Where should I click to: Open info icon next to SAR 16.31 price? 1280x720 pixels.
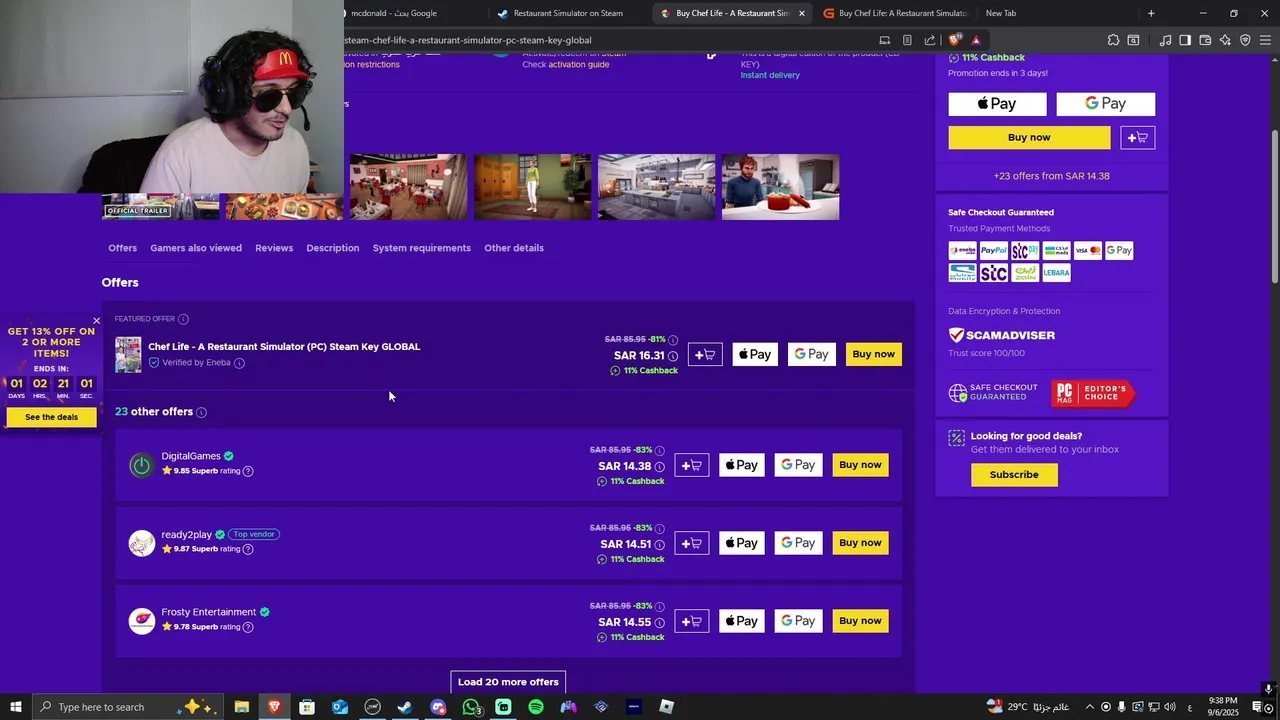coord(672,356)
